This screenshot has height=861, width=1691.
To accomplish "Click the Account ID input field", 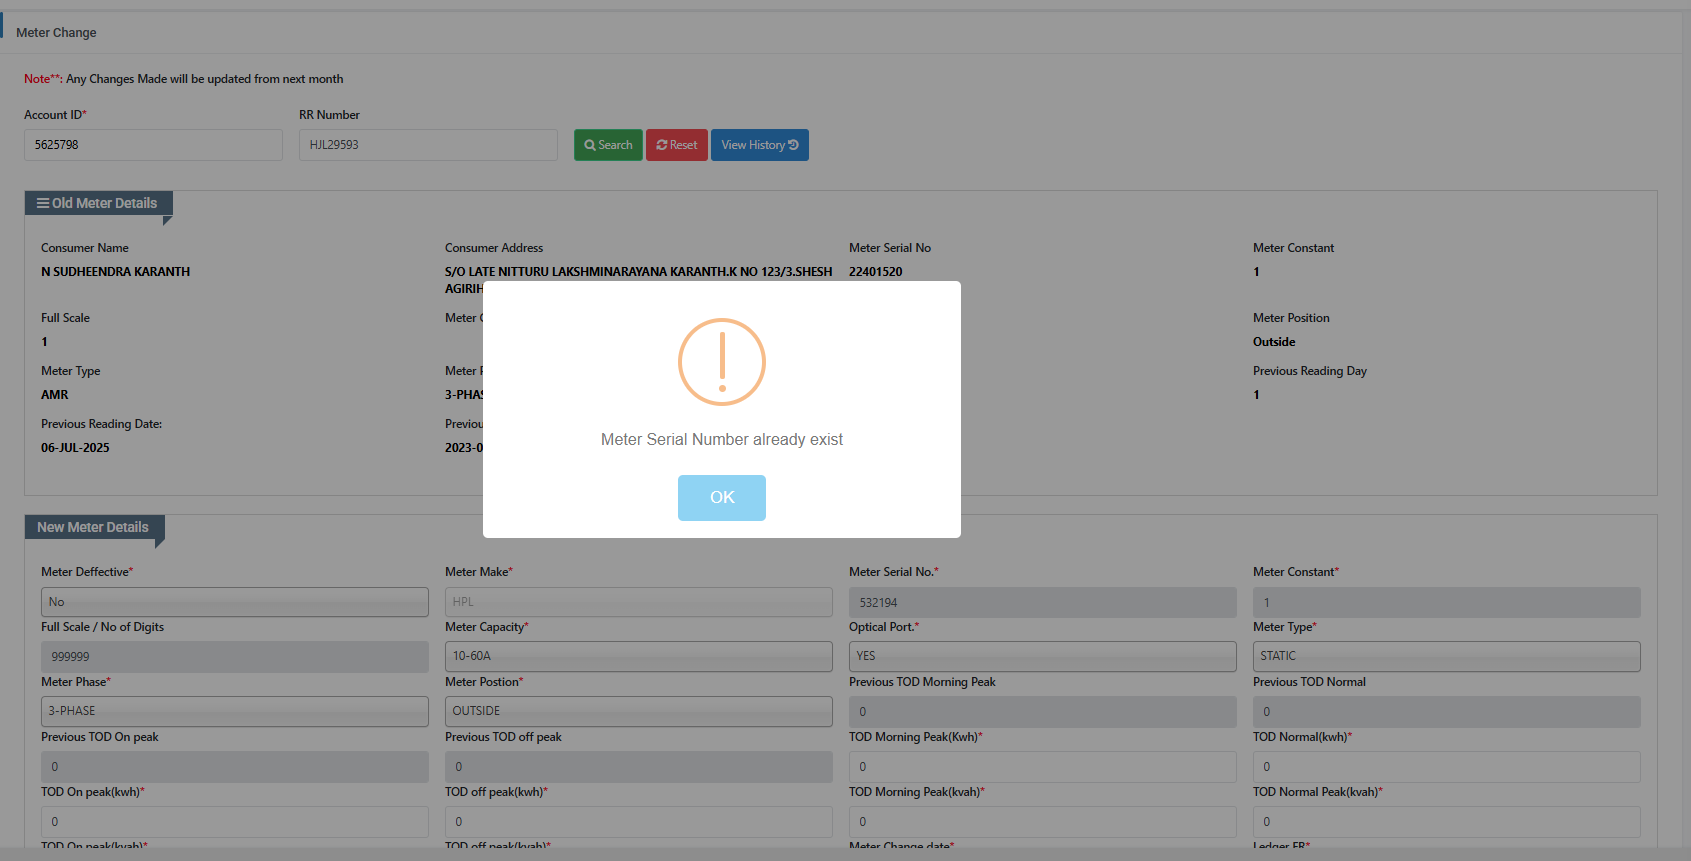I will click(153, 145).
